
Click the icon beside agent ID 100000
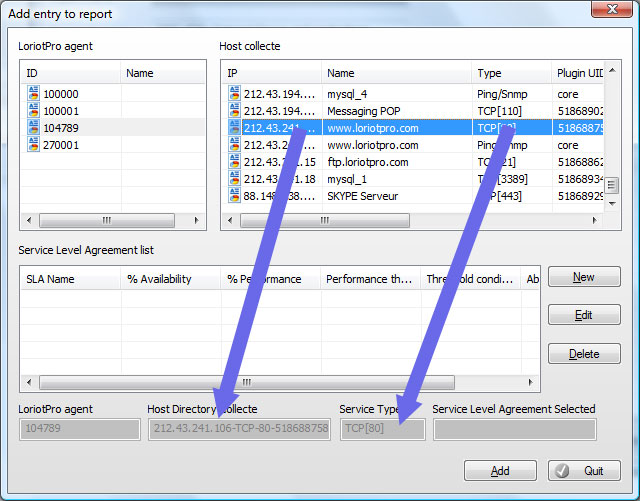[34, 94]
